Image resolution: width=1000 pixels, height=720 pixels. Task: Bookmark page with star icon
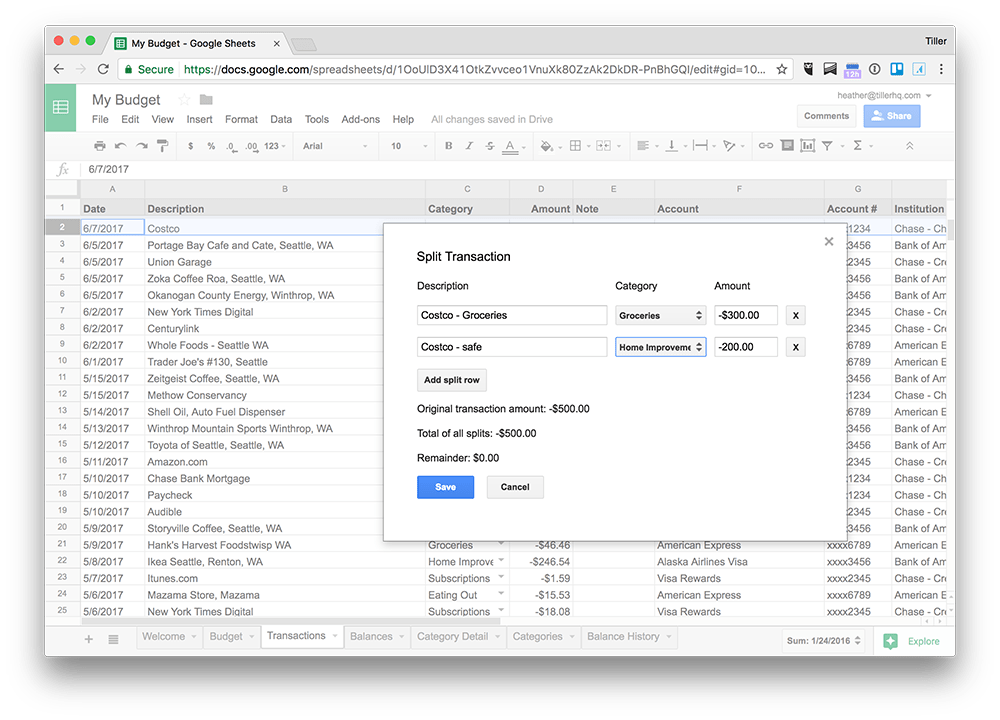[781, 69]
